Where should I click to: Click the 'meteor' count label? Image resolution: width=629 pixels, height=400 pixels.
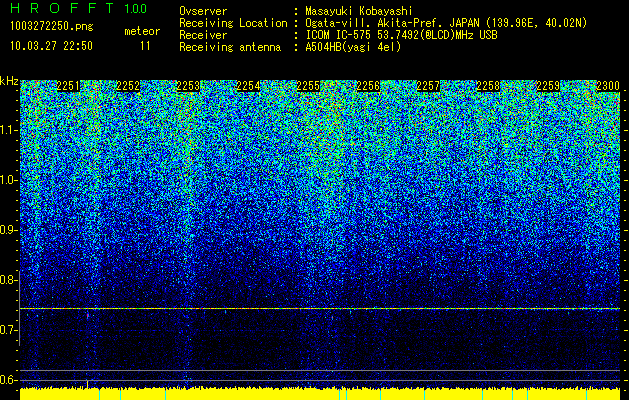[x=142, y=31]
